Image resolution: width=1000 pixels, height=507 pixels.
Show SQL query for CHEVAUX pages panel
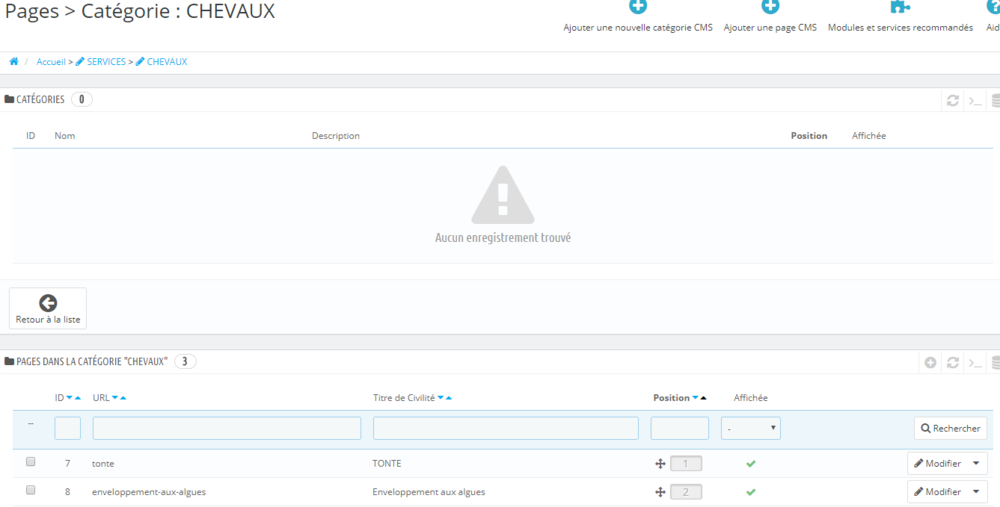pos(975,363)
